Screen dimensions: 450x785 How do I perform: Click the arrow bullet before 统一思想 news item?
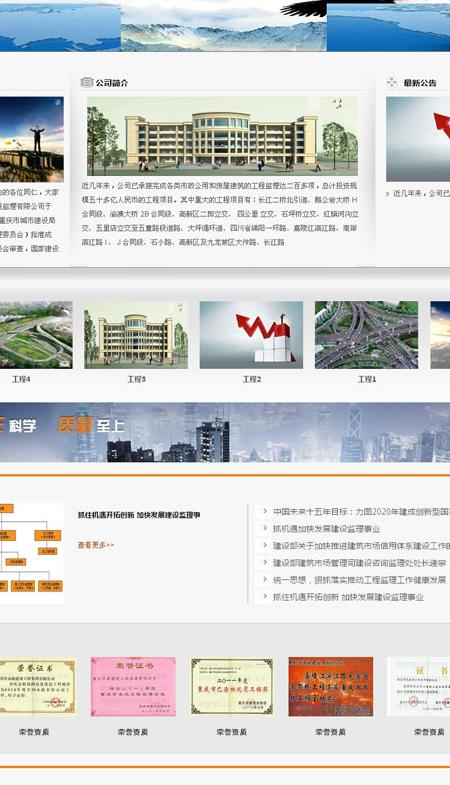tap(265, 579)
